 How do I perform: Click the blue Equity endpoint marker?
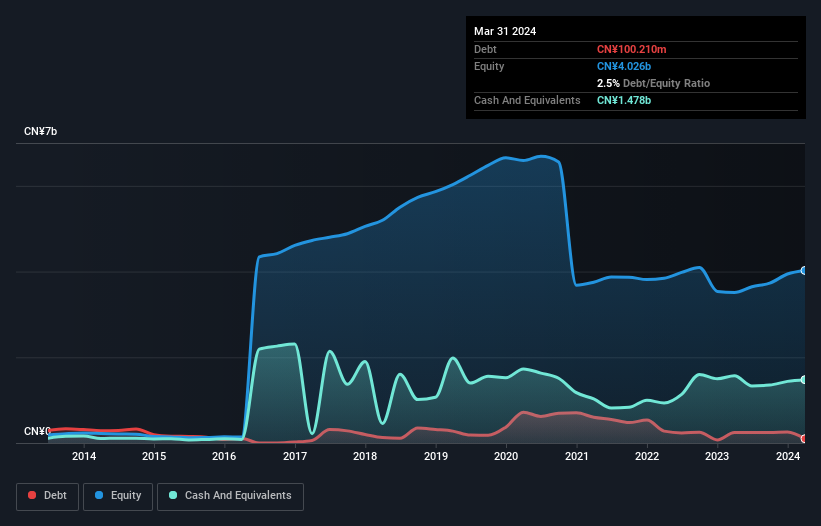(x=804, y=271)
